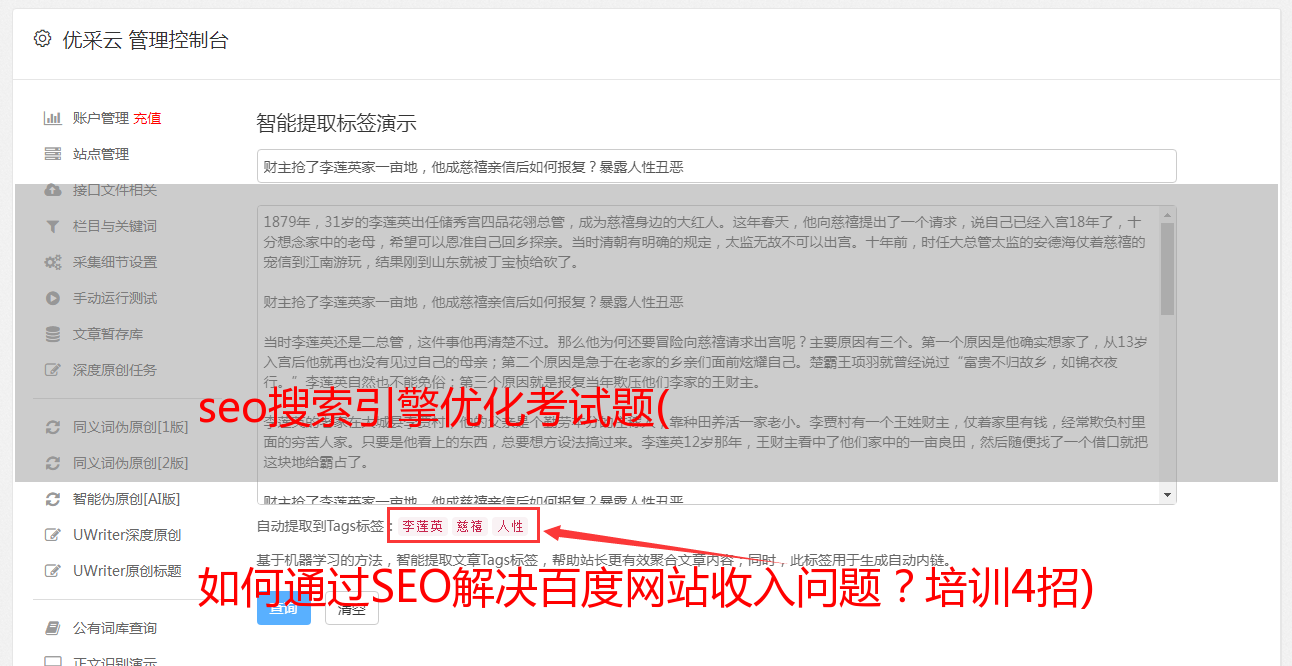Click the refresh icon beside 智能伪原创[AI版]
The height and width of the screenshot is (666, 1292).
tap(53, 499)
